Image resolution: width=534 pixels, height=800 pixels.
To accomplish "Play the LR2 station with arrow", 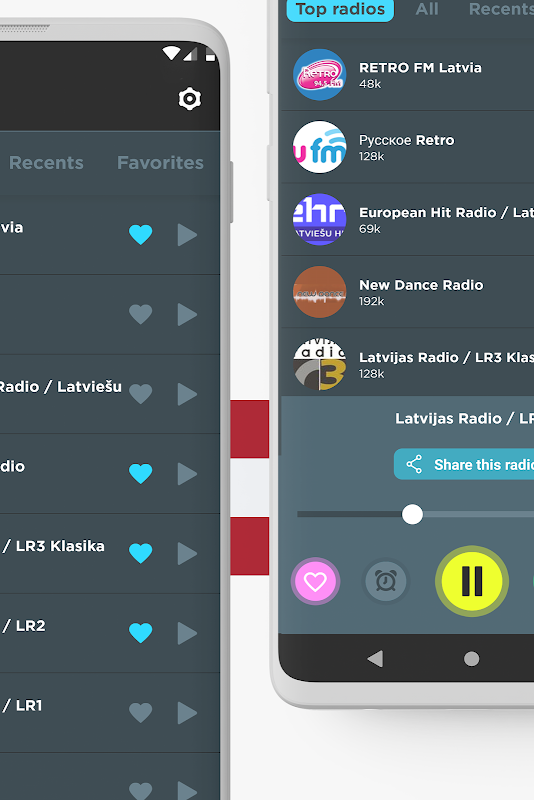I will pos(187,633).
